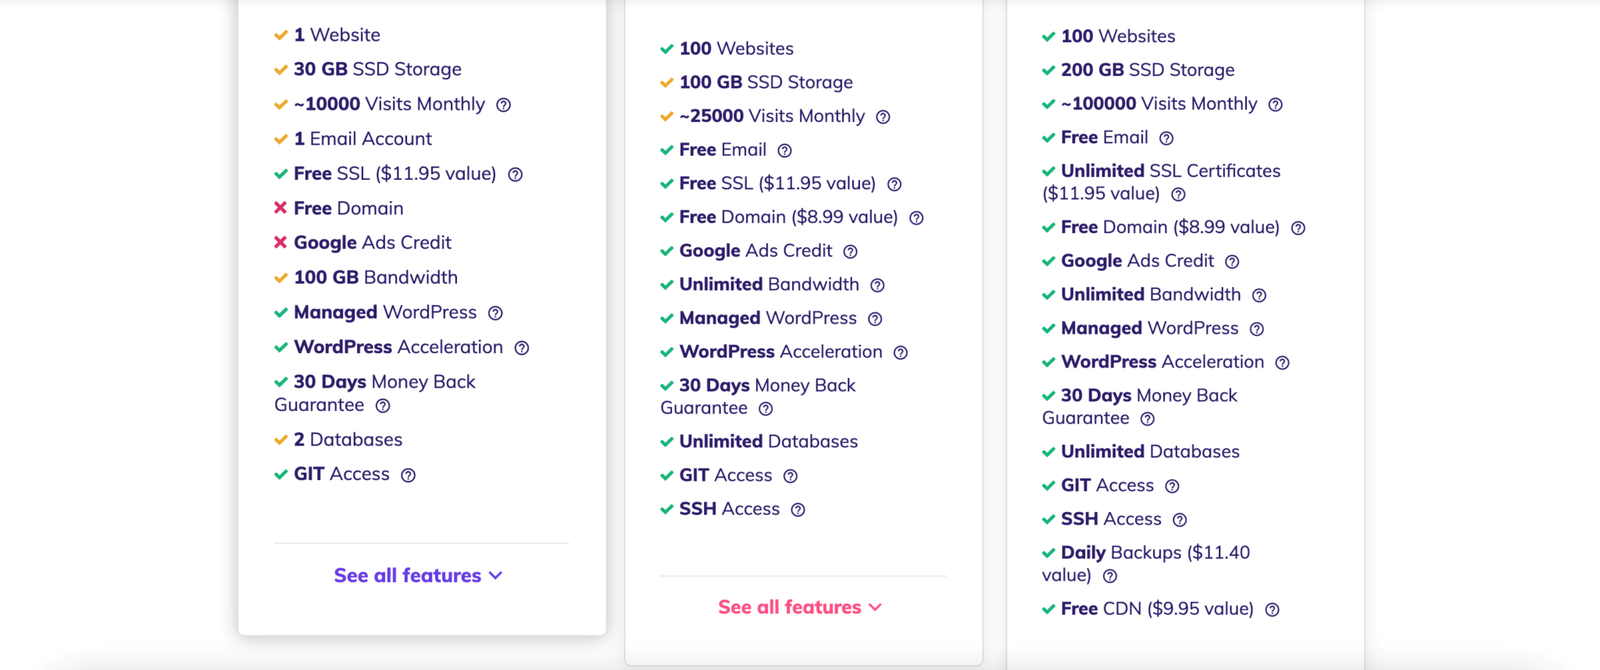This screenshot has width=1600, height=670.
Task: Show Managed WordPress help in the 30 GB plan
Action: click(x=495, y=313)
